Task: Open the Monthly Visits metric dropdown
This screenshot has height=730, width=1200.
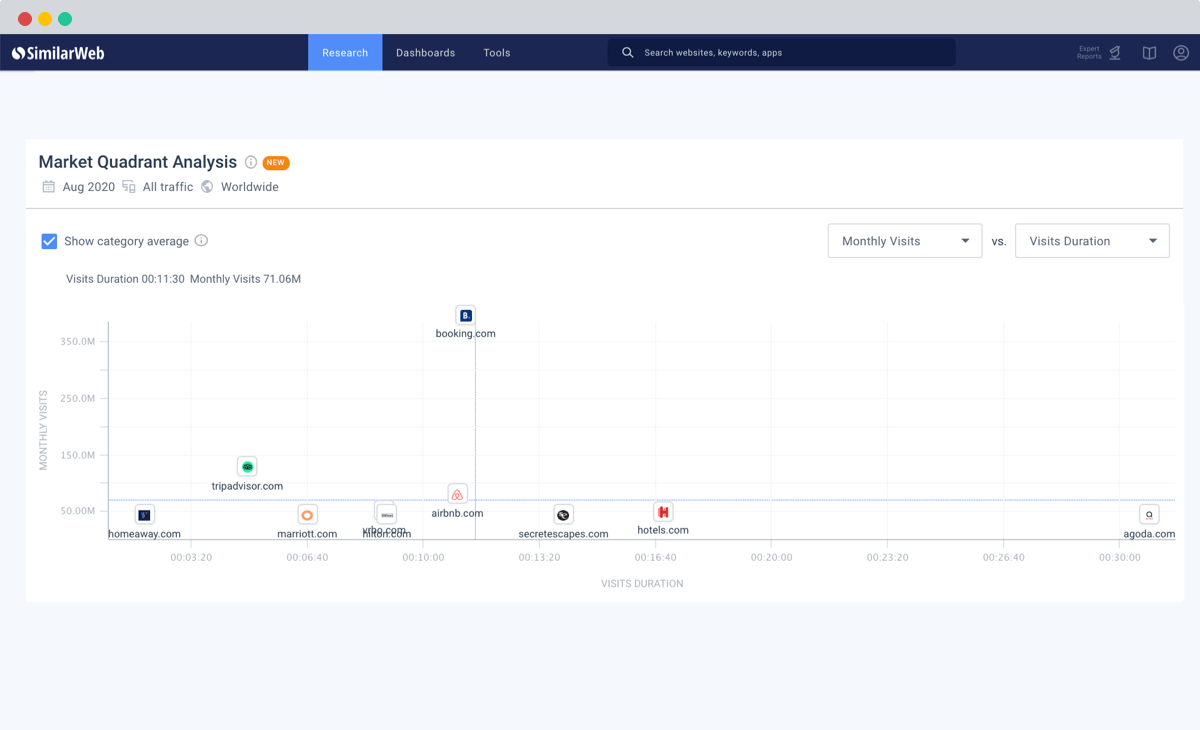Action: (x=905, y=241)
